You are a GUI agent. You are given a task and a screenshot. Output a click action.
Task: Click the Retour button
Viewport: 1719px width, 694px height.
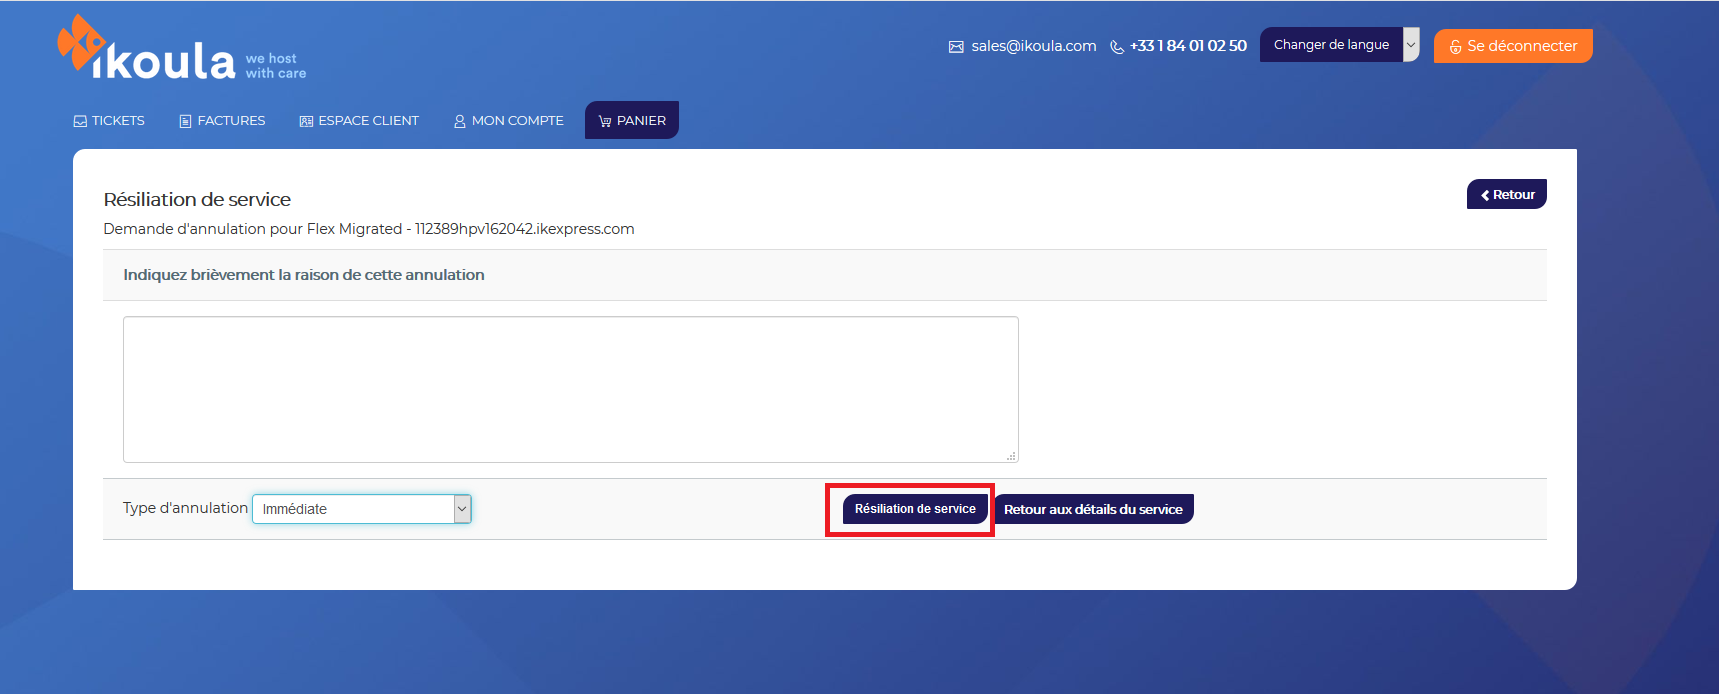click(1507, 194)
